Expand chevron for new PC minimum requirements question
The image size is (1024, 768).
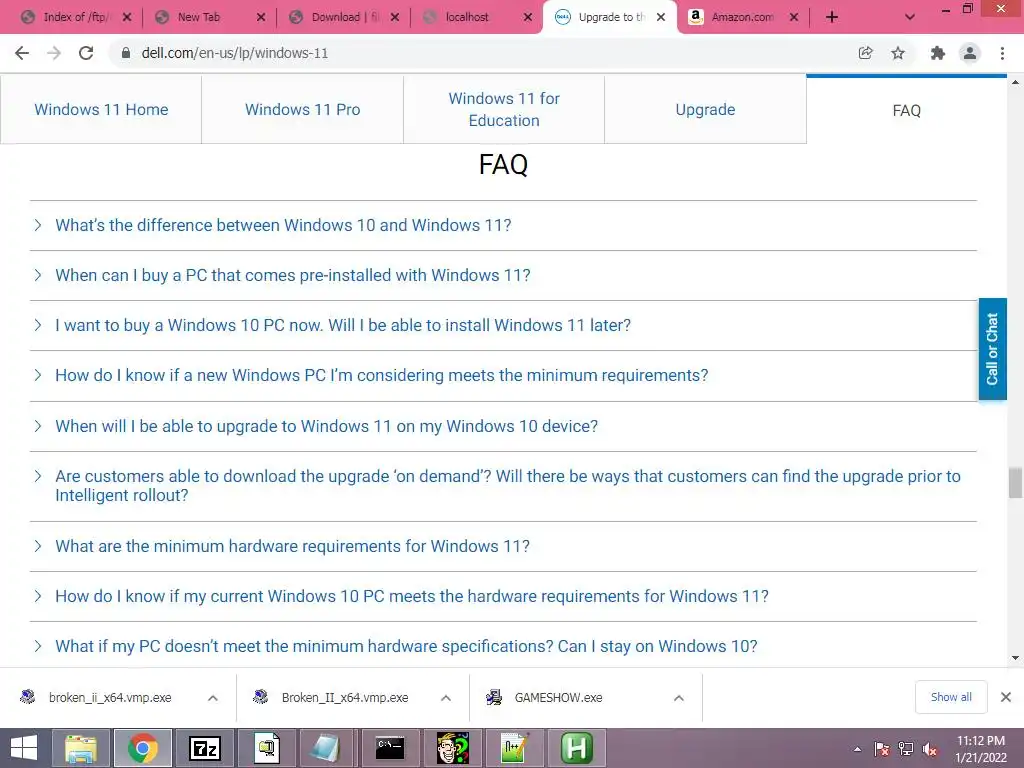[x=38, y=376]
